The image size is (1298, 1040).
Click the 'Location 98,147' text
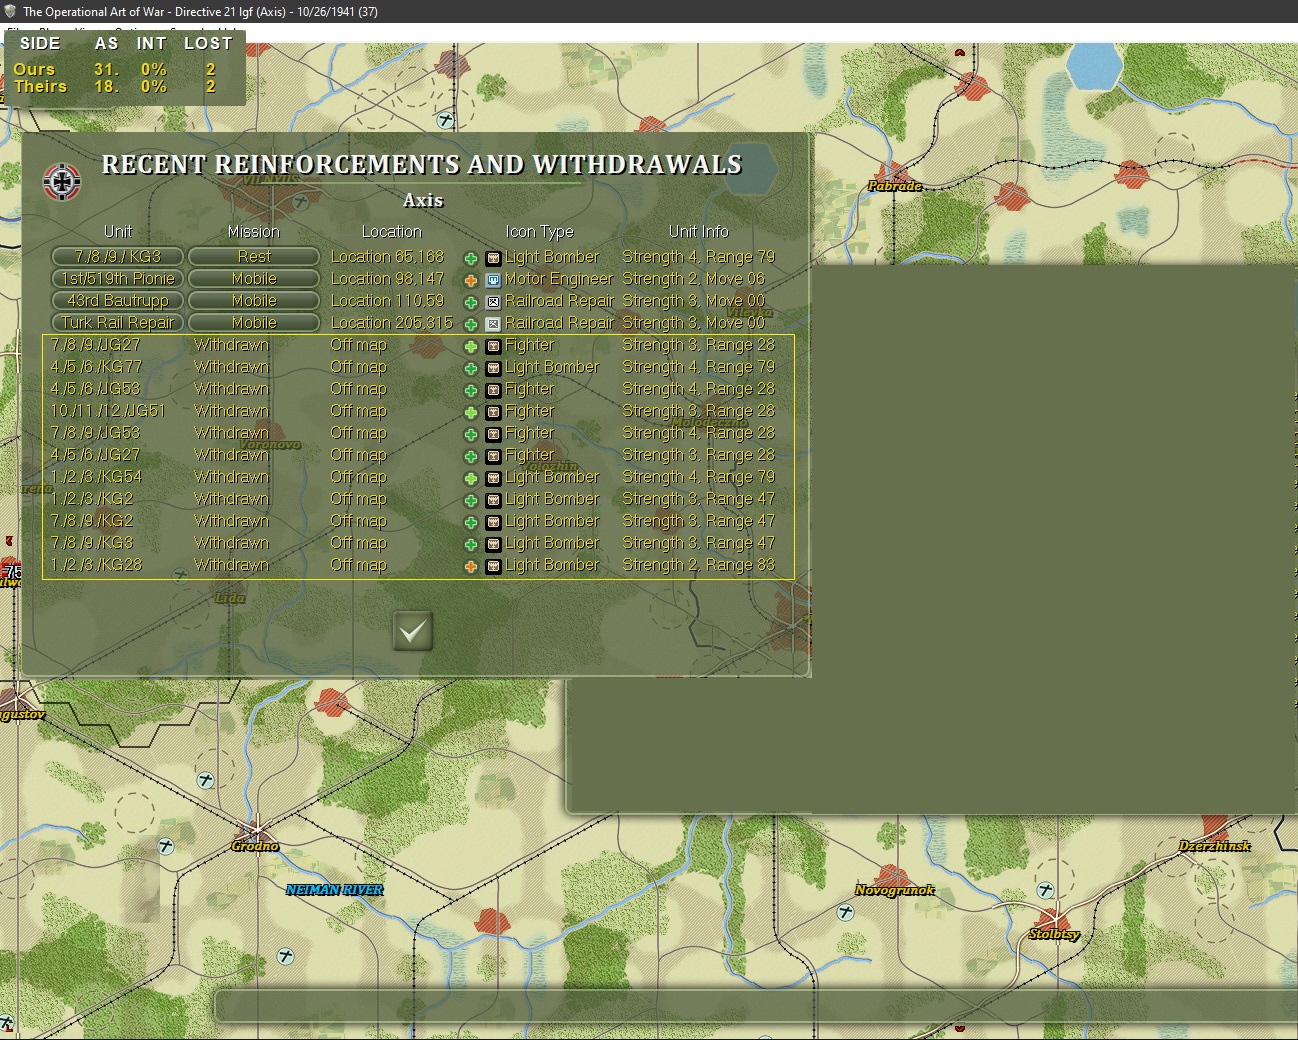click(x=387, y=279)
